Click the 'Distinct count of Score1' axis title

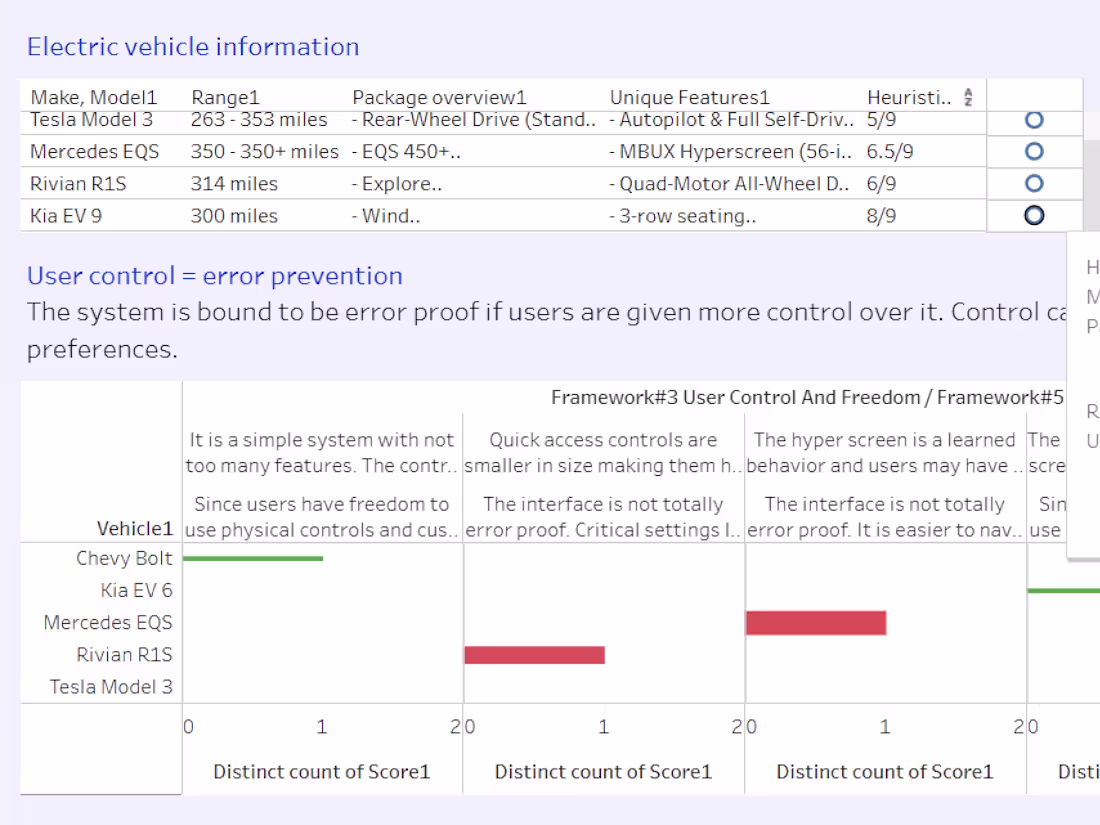(x=321, y=772)
